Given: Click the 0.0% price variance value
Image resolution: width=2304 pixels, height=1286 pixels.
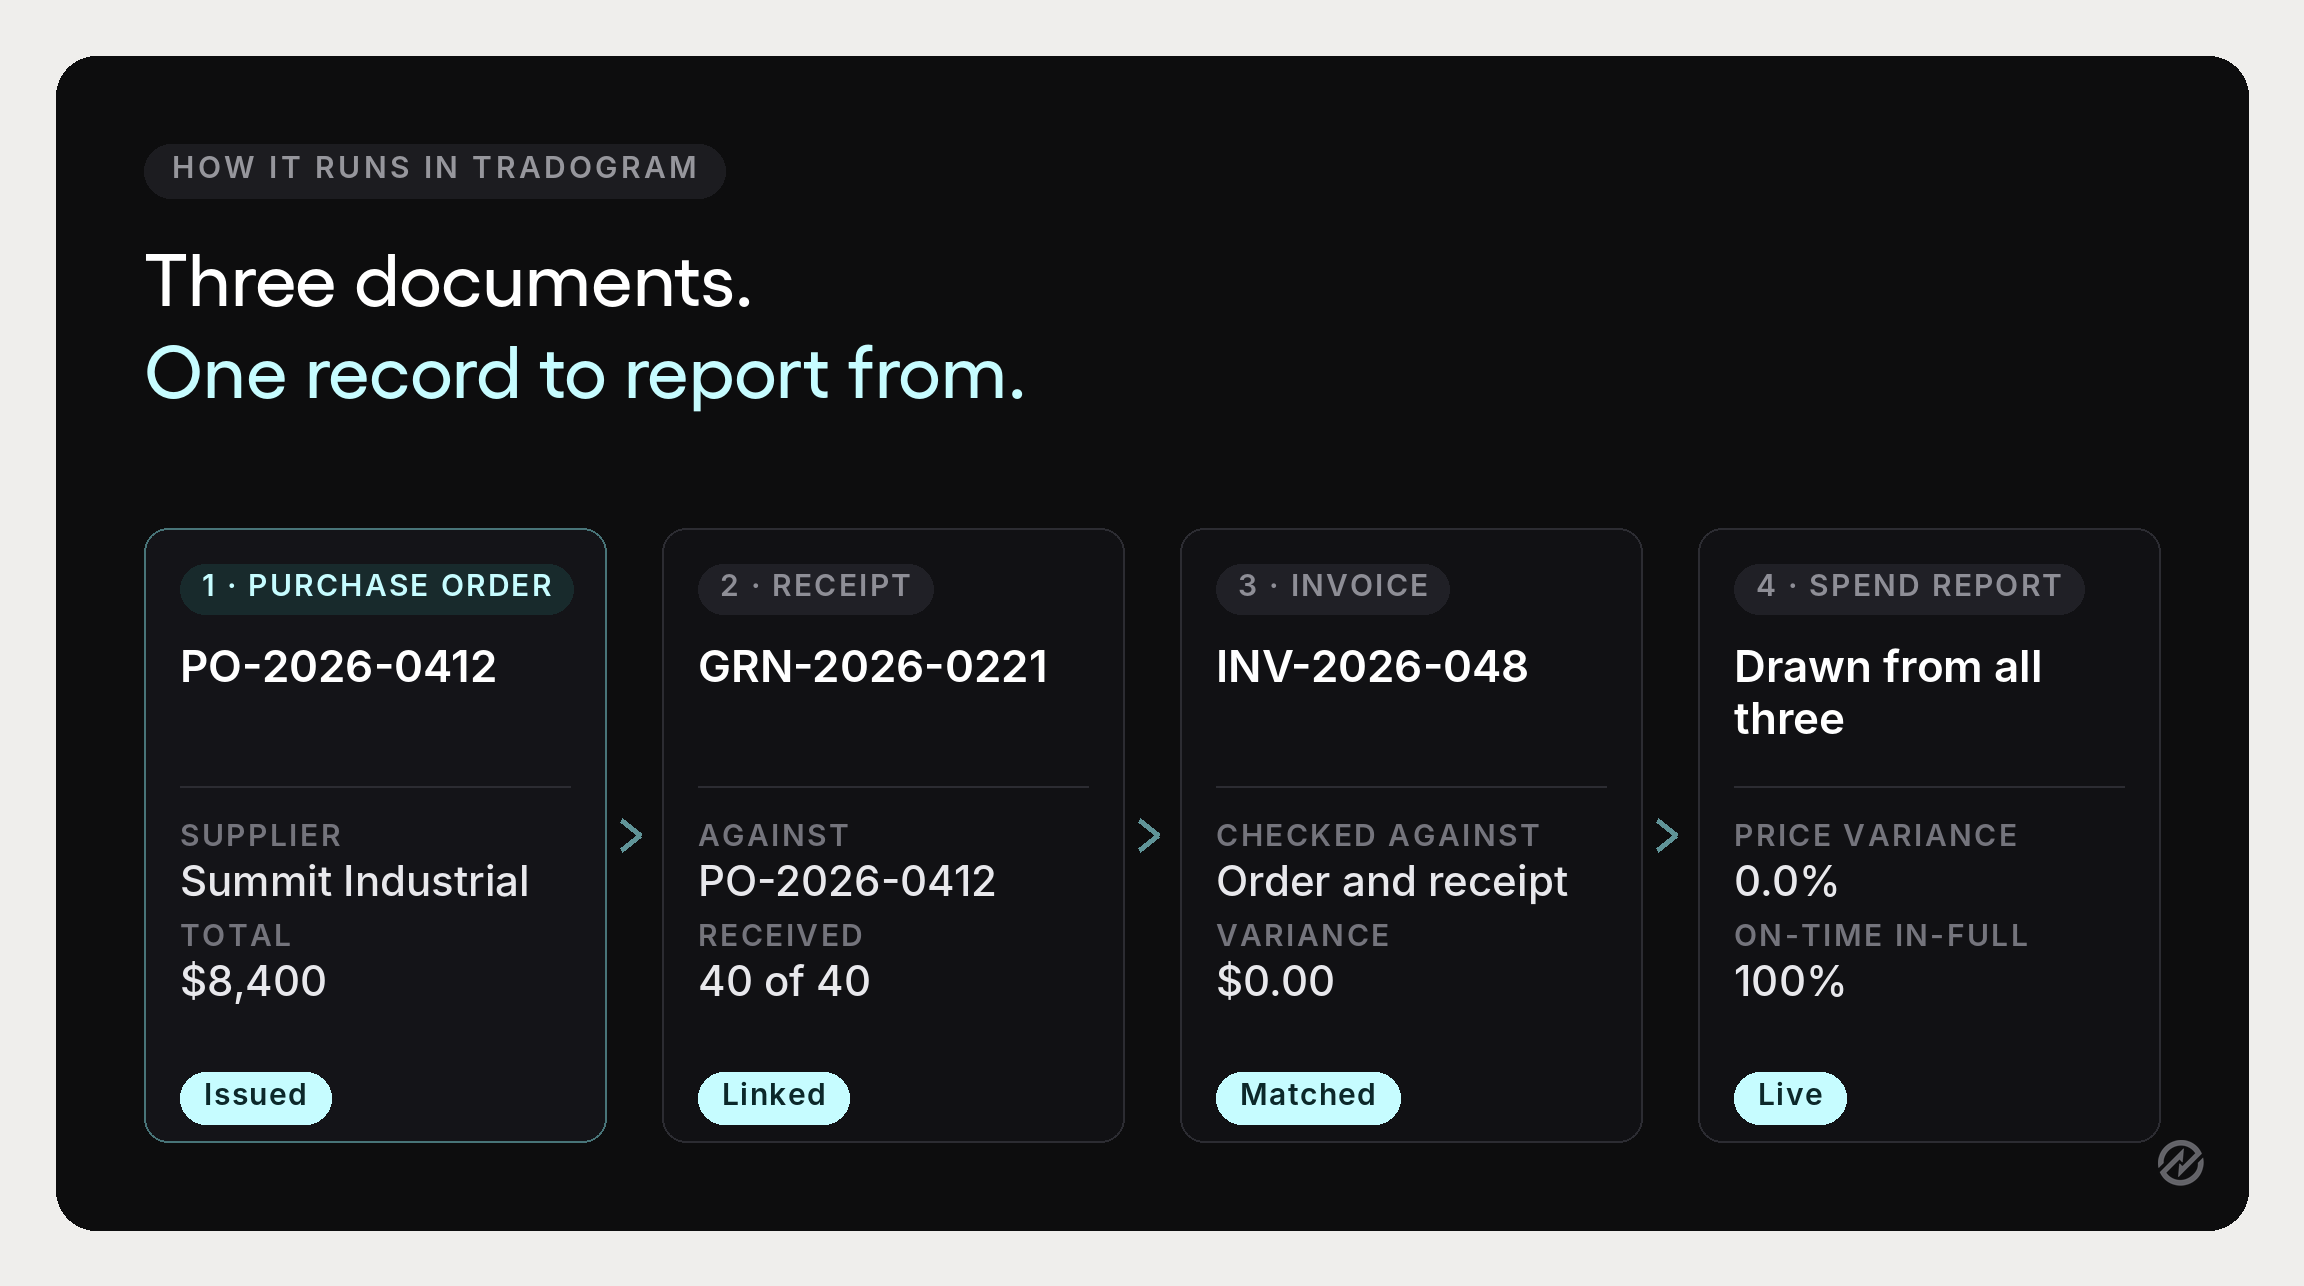Looking at the screenshot, I should [1786, 882].
